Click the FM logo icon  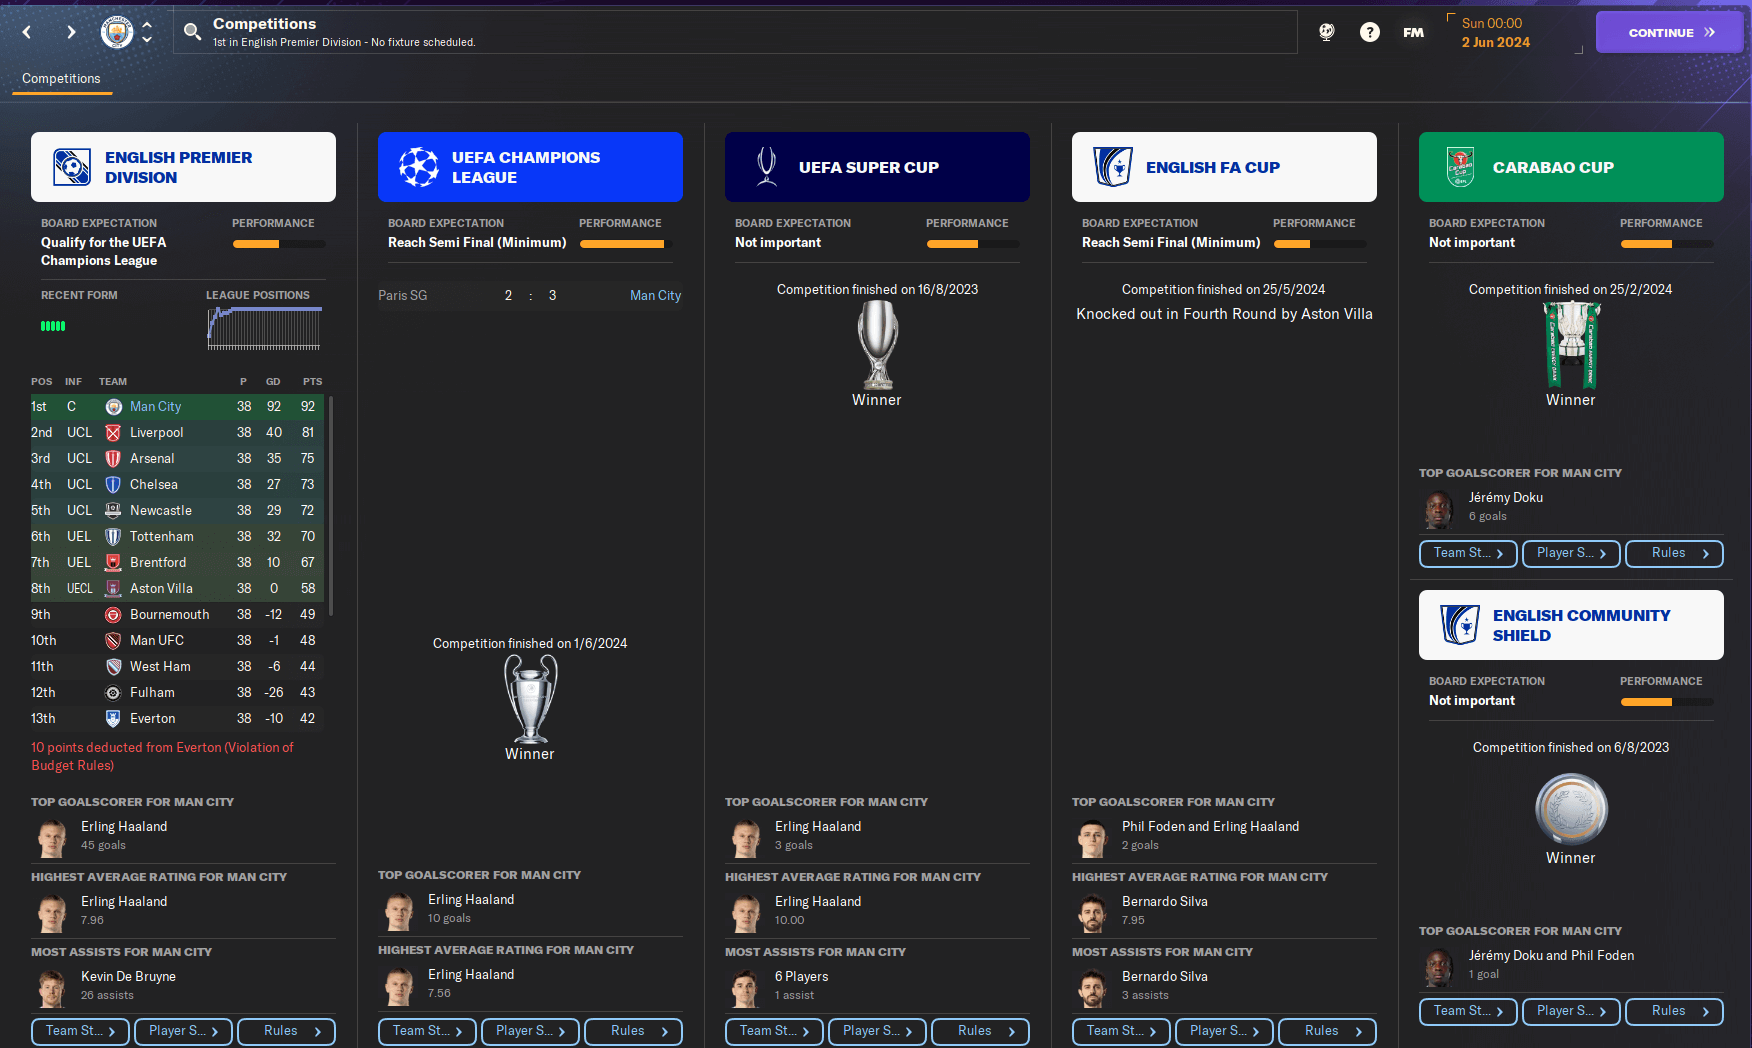pos(1413,32)
